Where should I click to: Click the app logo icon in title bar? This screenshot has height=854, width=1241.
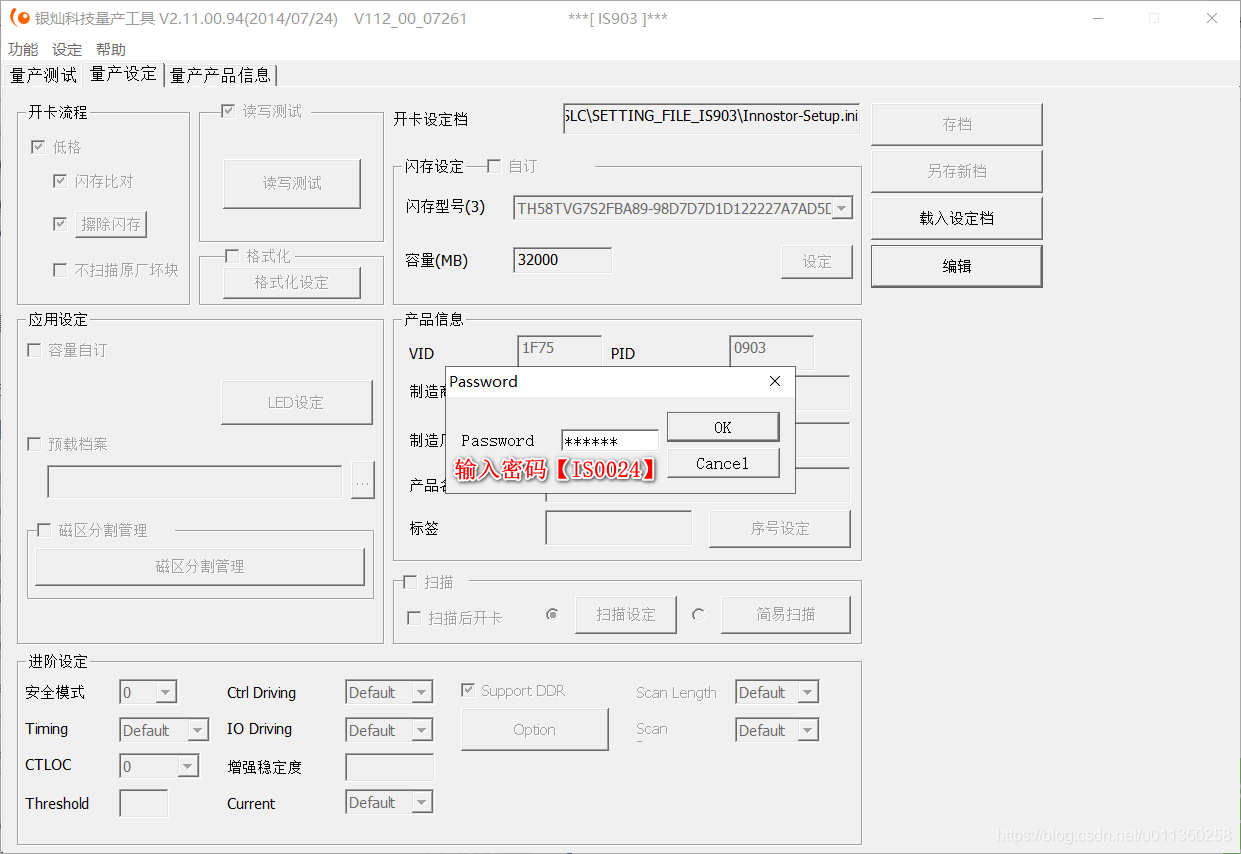[20, 18]
